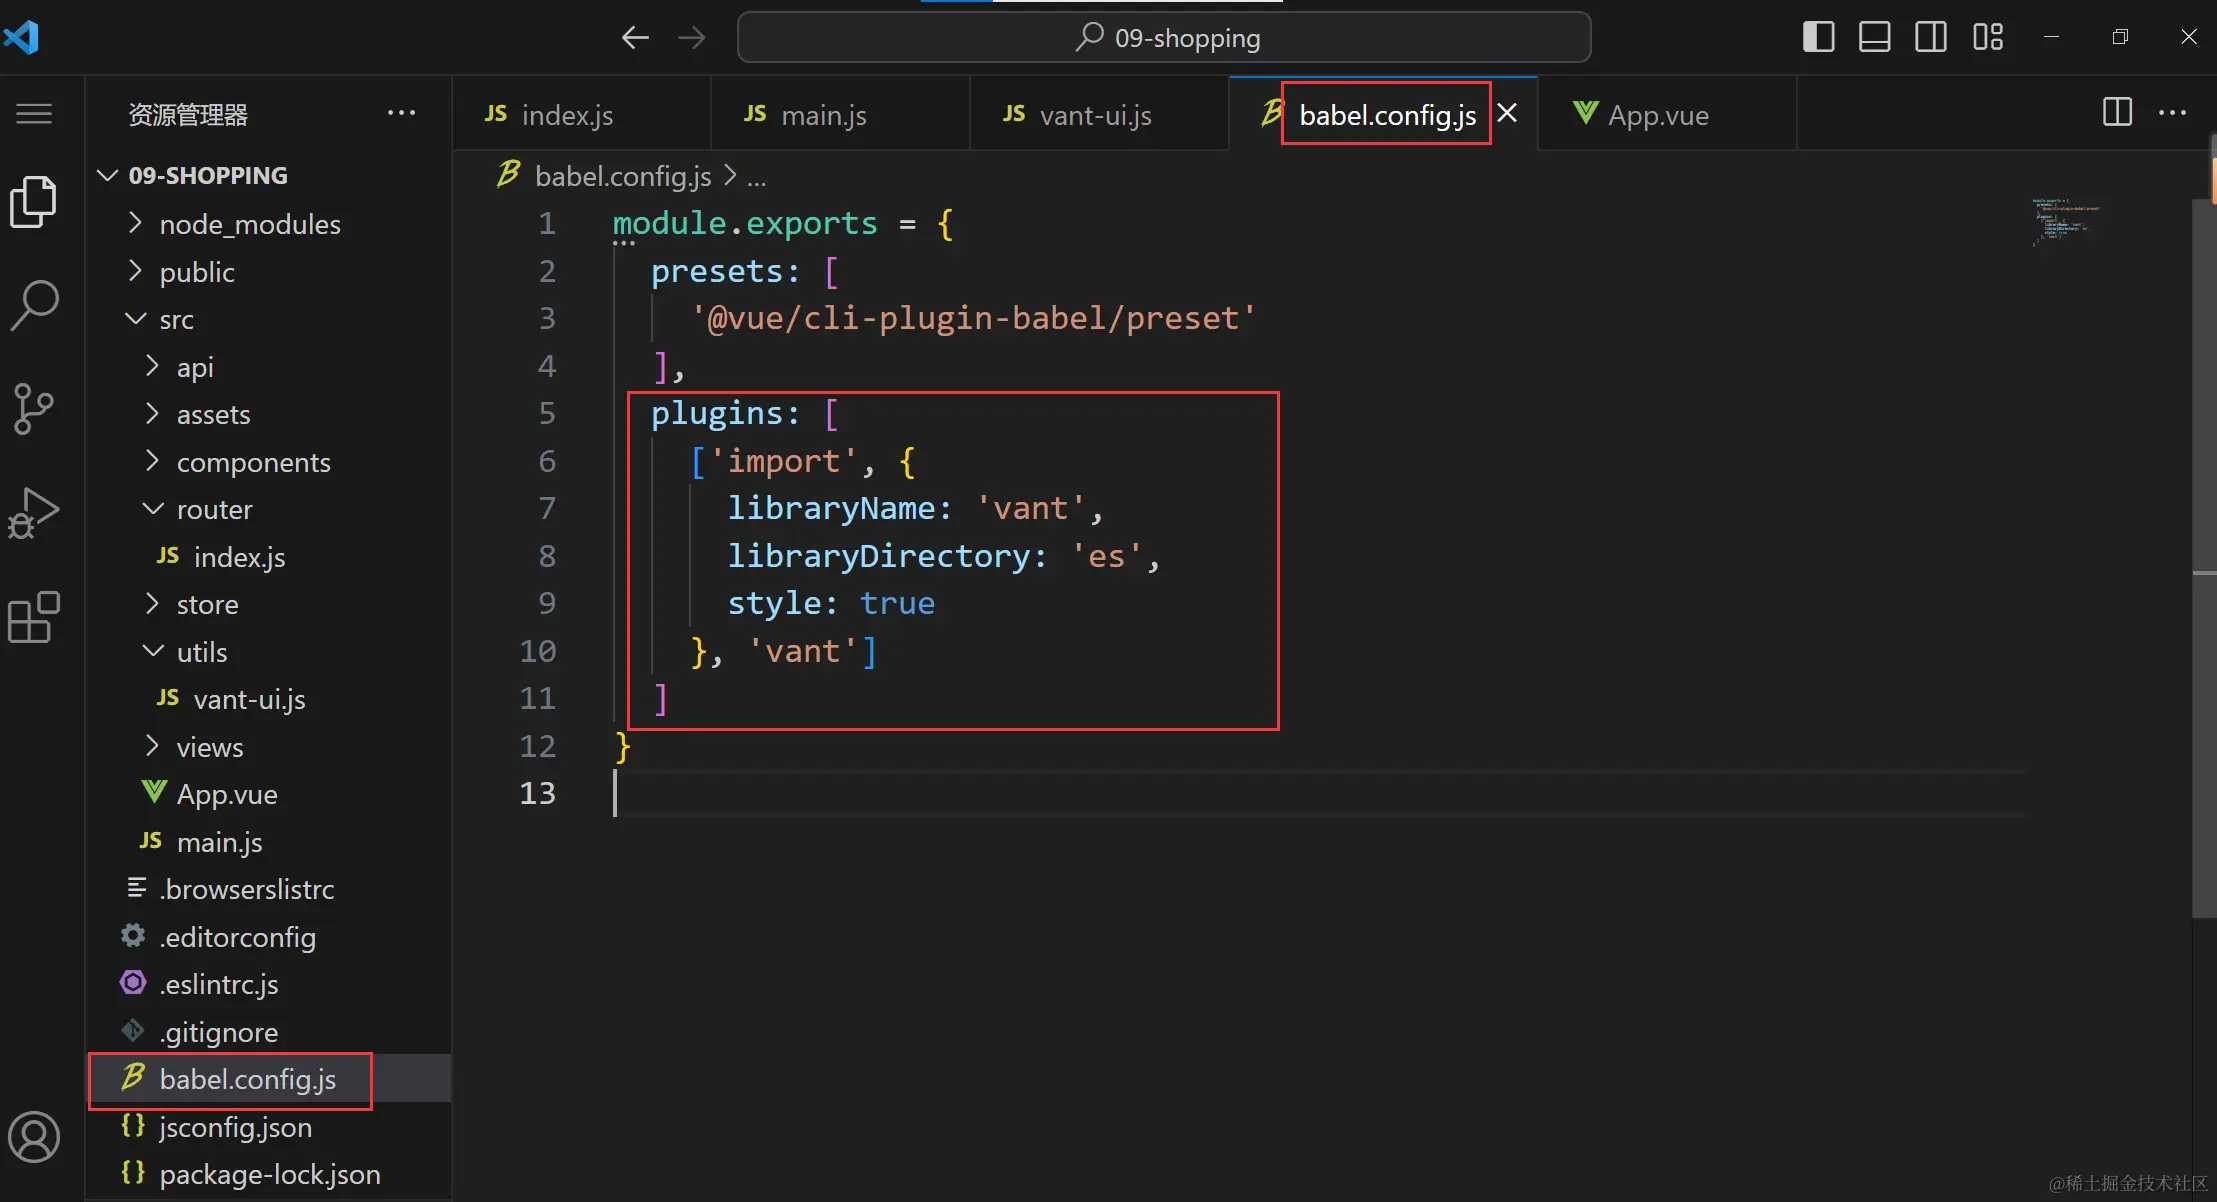
Task: Open Run and Debug view
Action: pos(34,513)
